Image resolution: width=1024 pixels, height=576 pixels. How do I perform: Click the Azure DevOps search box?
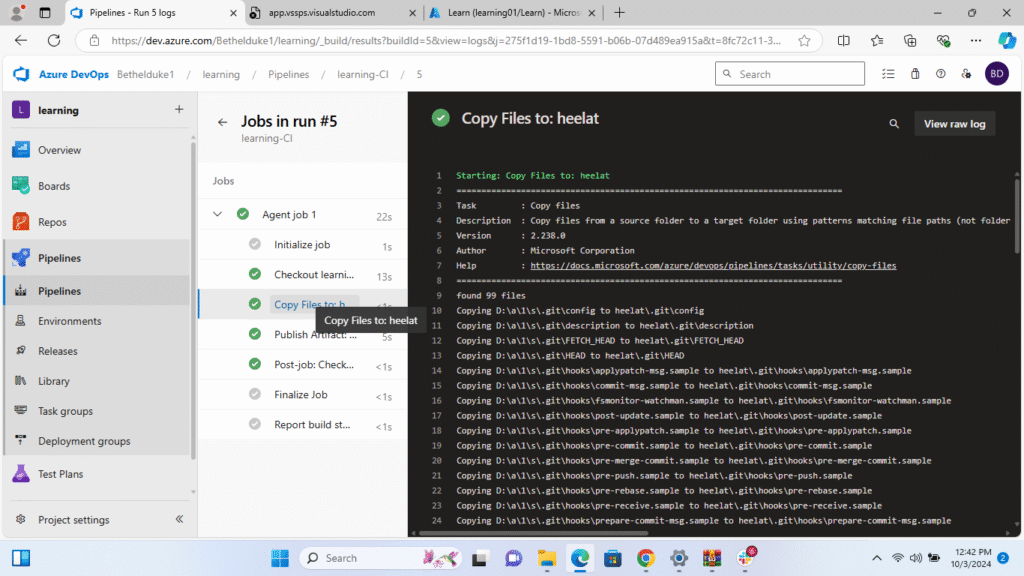click(x=790, y=74)
